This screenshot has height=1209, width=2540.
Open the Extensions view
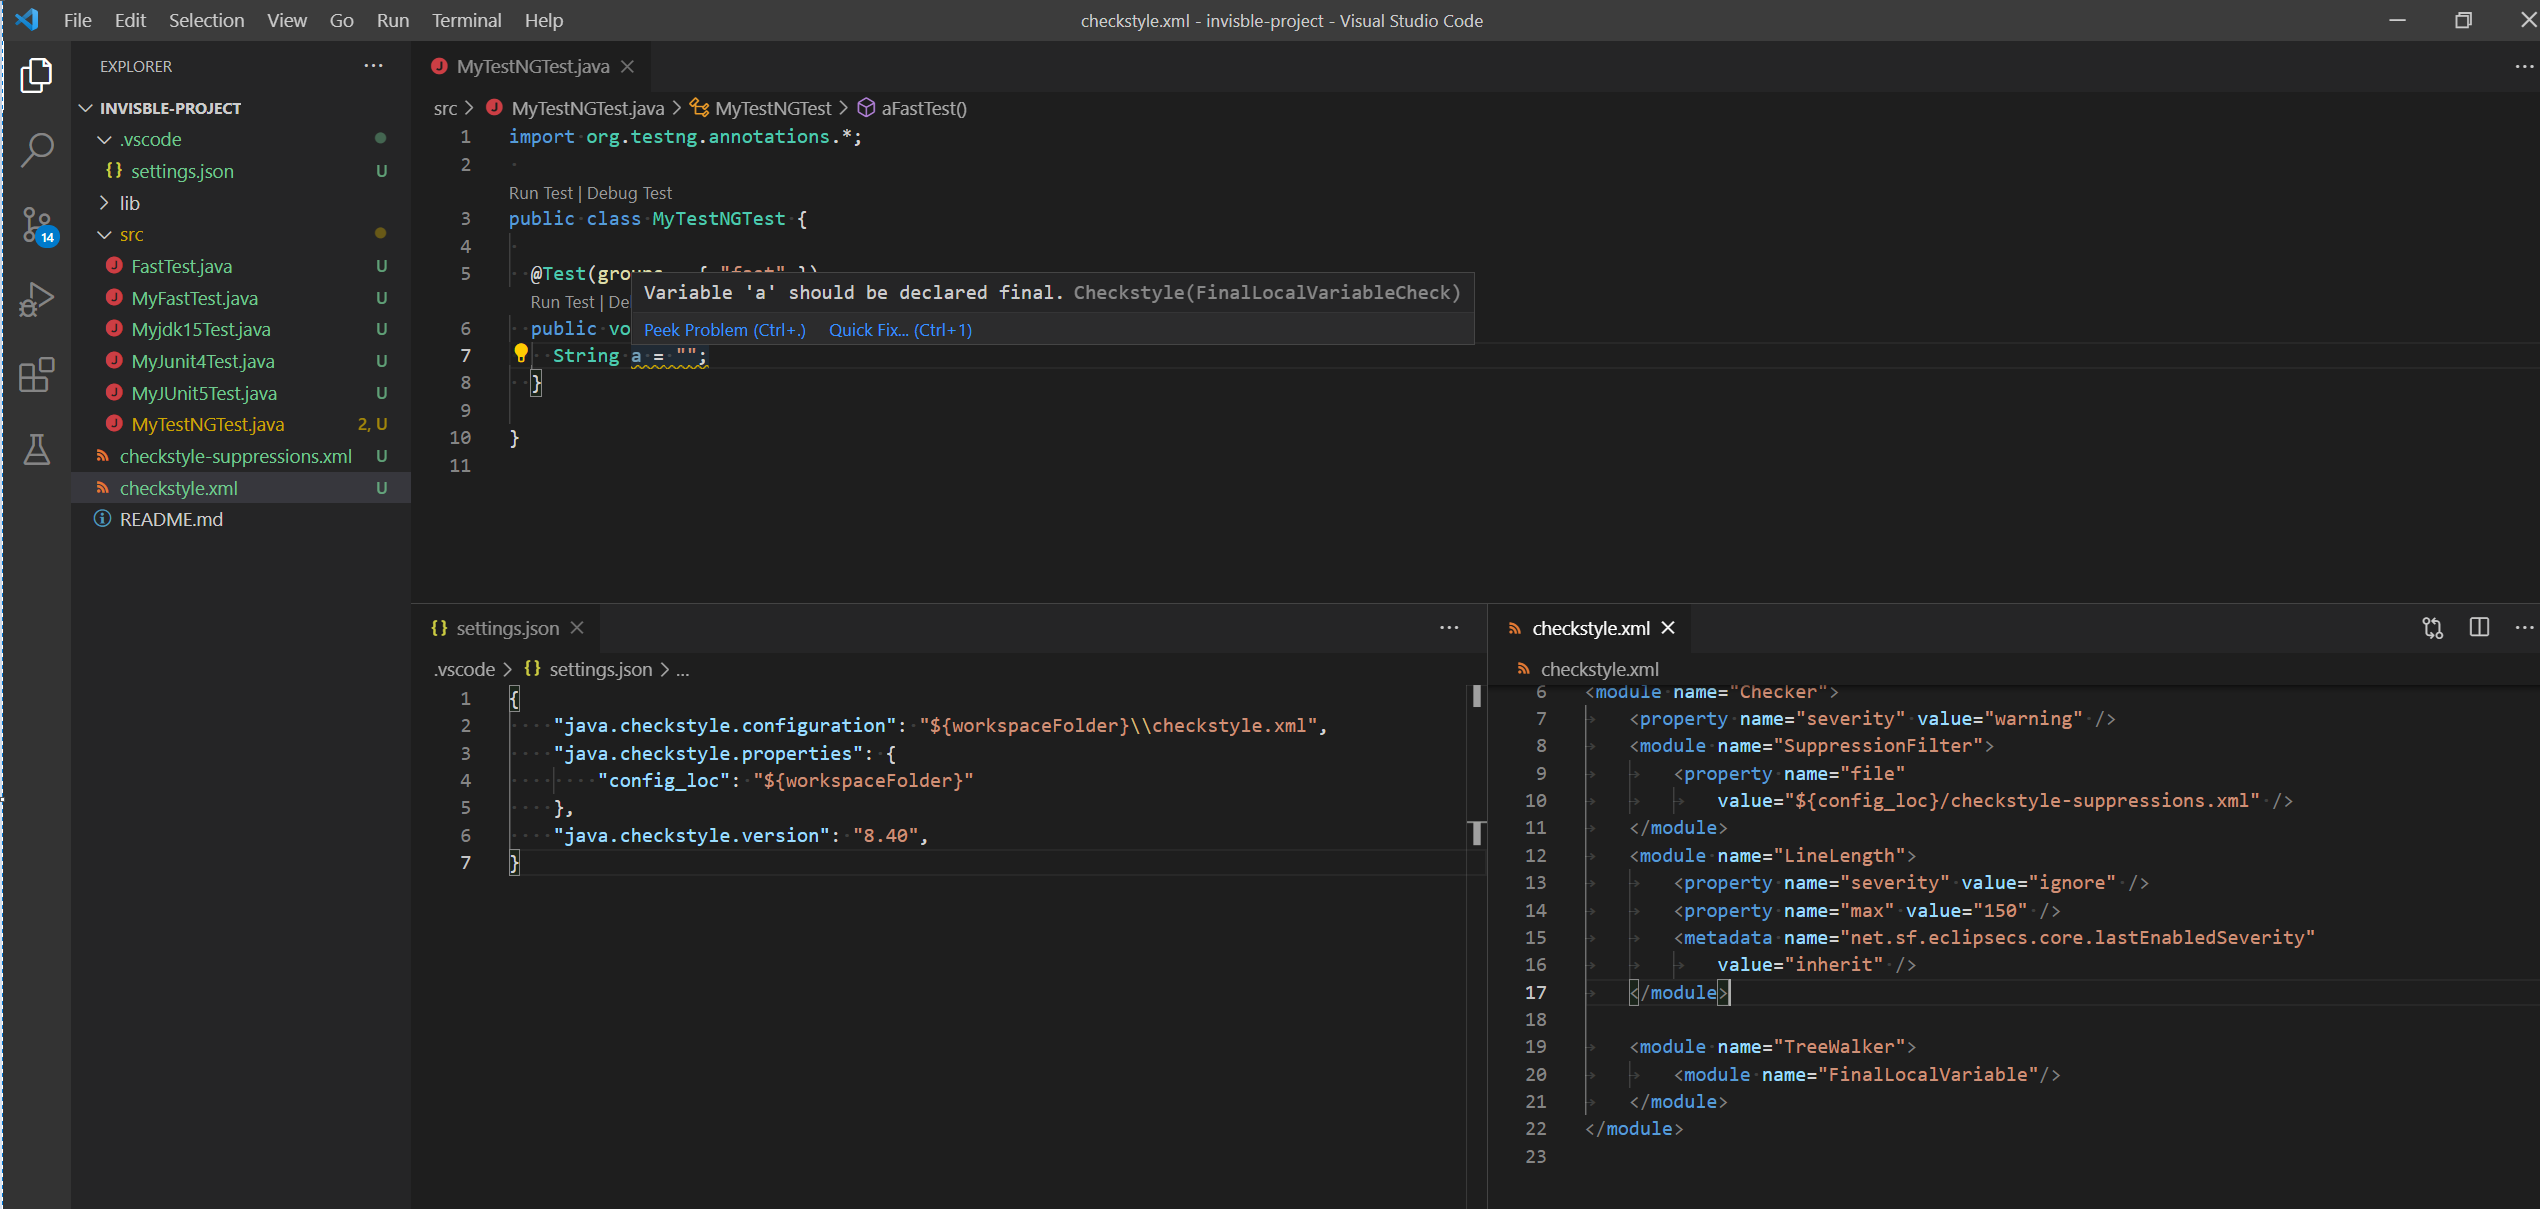pyautogui.click(x=36, y=375)
